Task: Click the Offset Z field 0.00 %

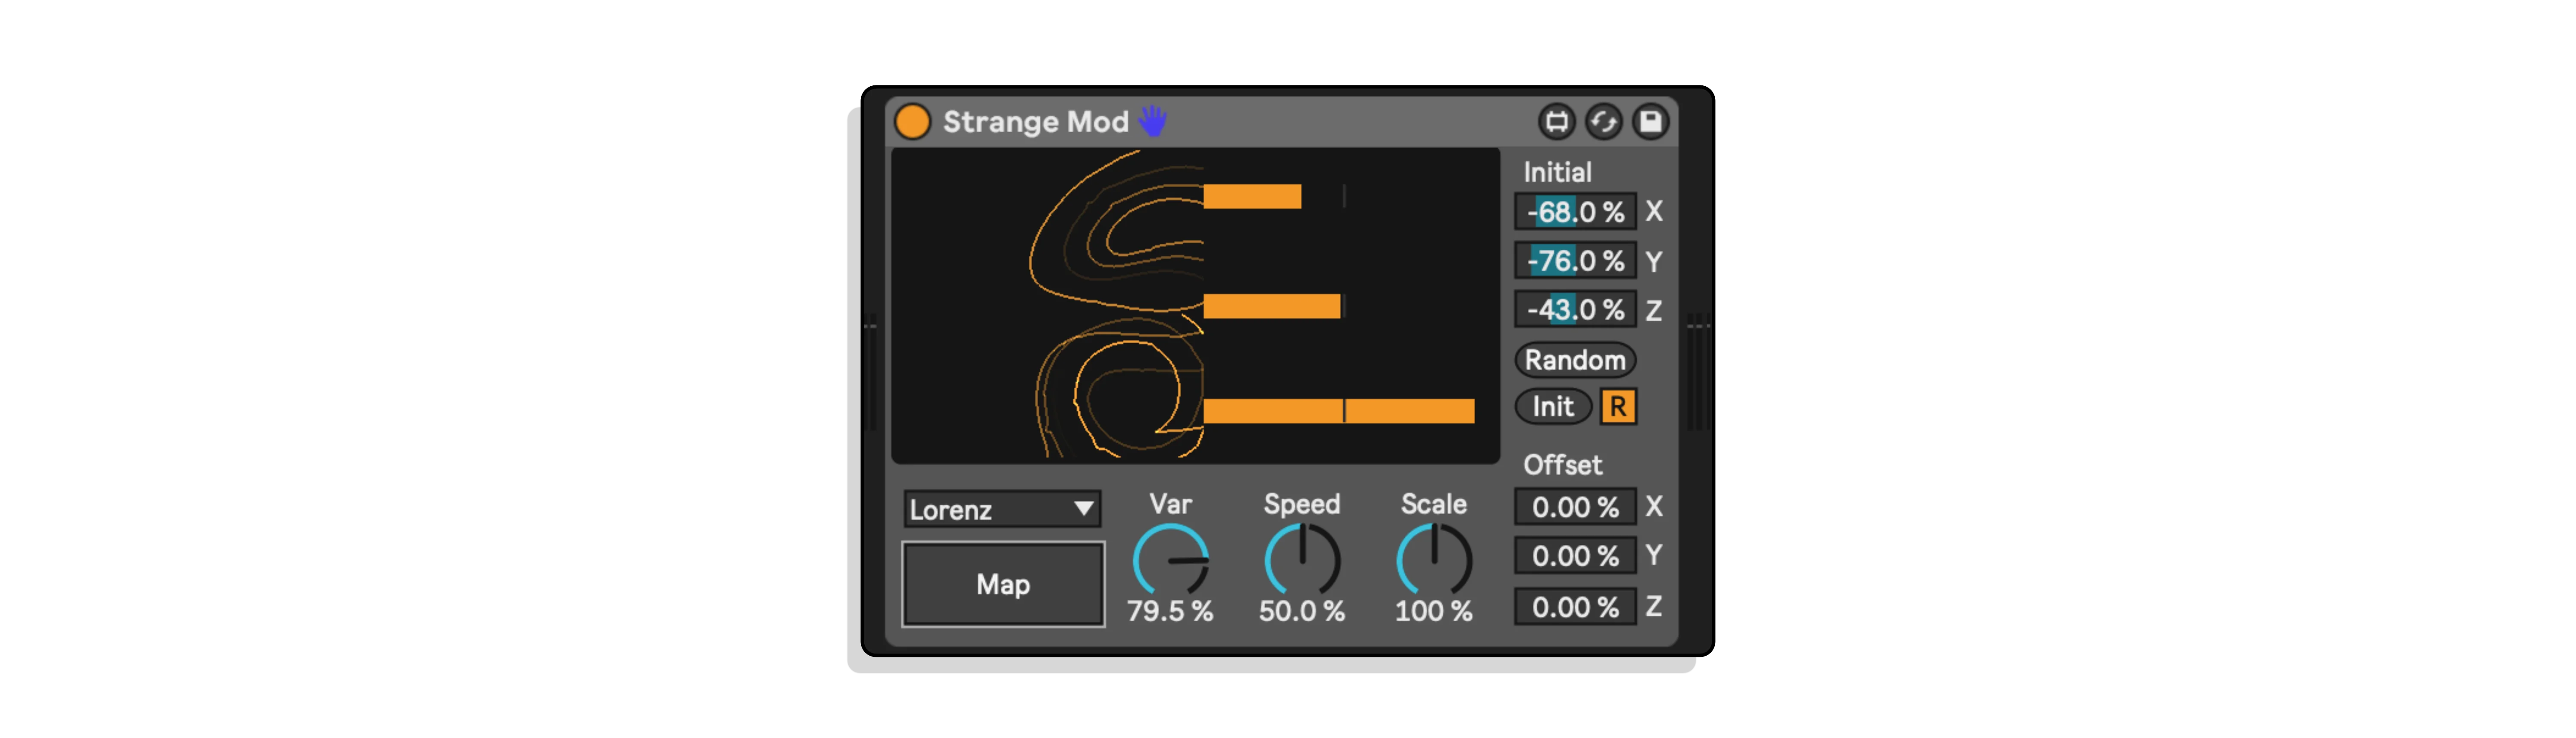Action: click(1575, 607)
